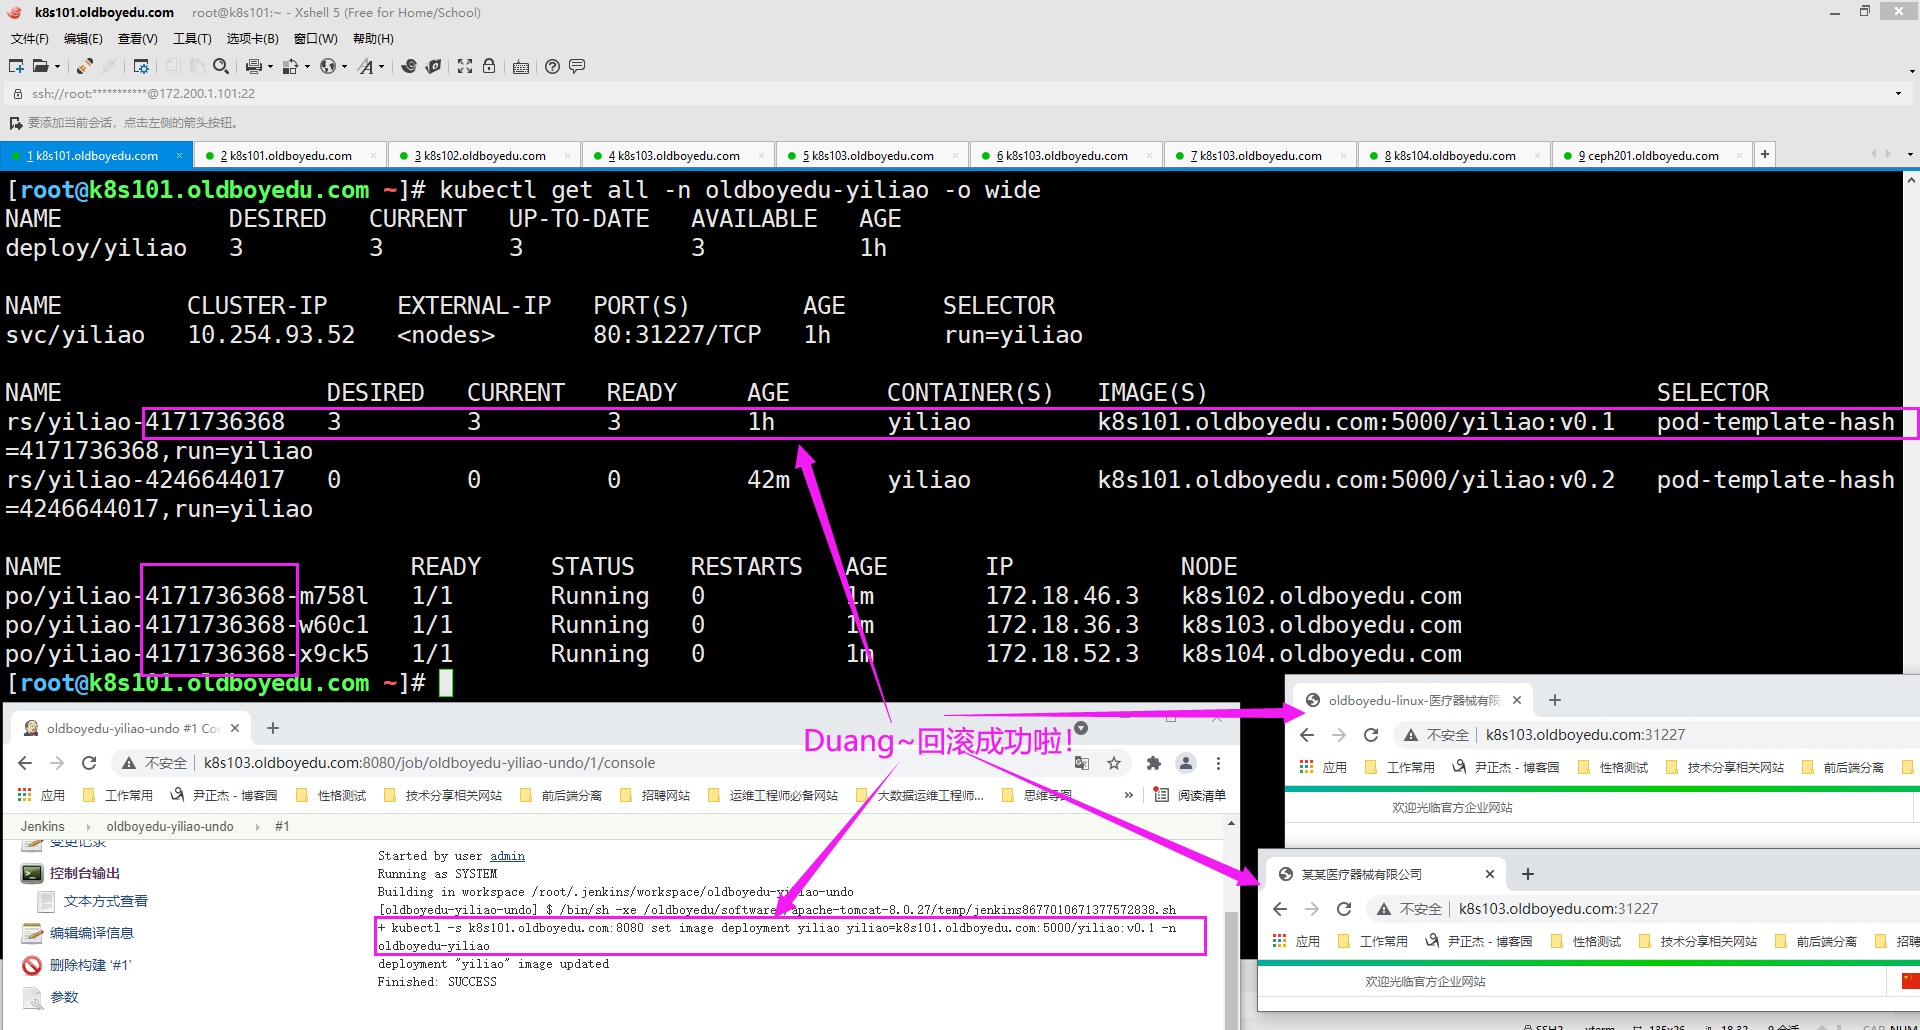Screen dimensions: 1920x1030
Task: Expand the Open folder dropdown arrow
Action: pos(57,67)
